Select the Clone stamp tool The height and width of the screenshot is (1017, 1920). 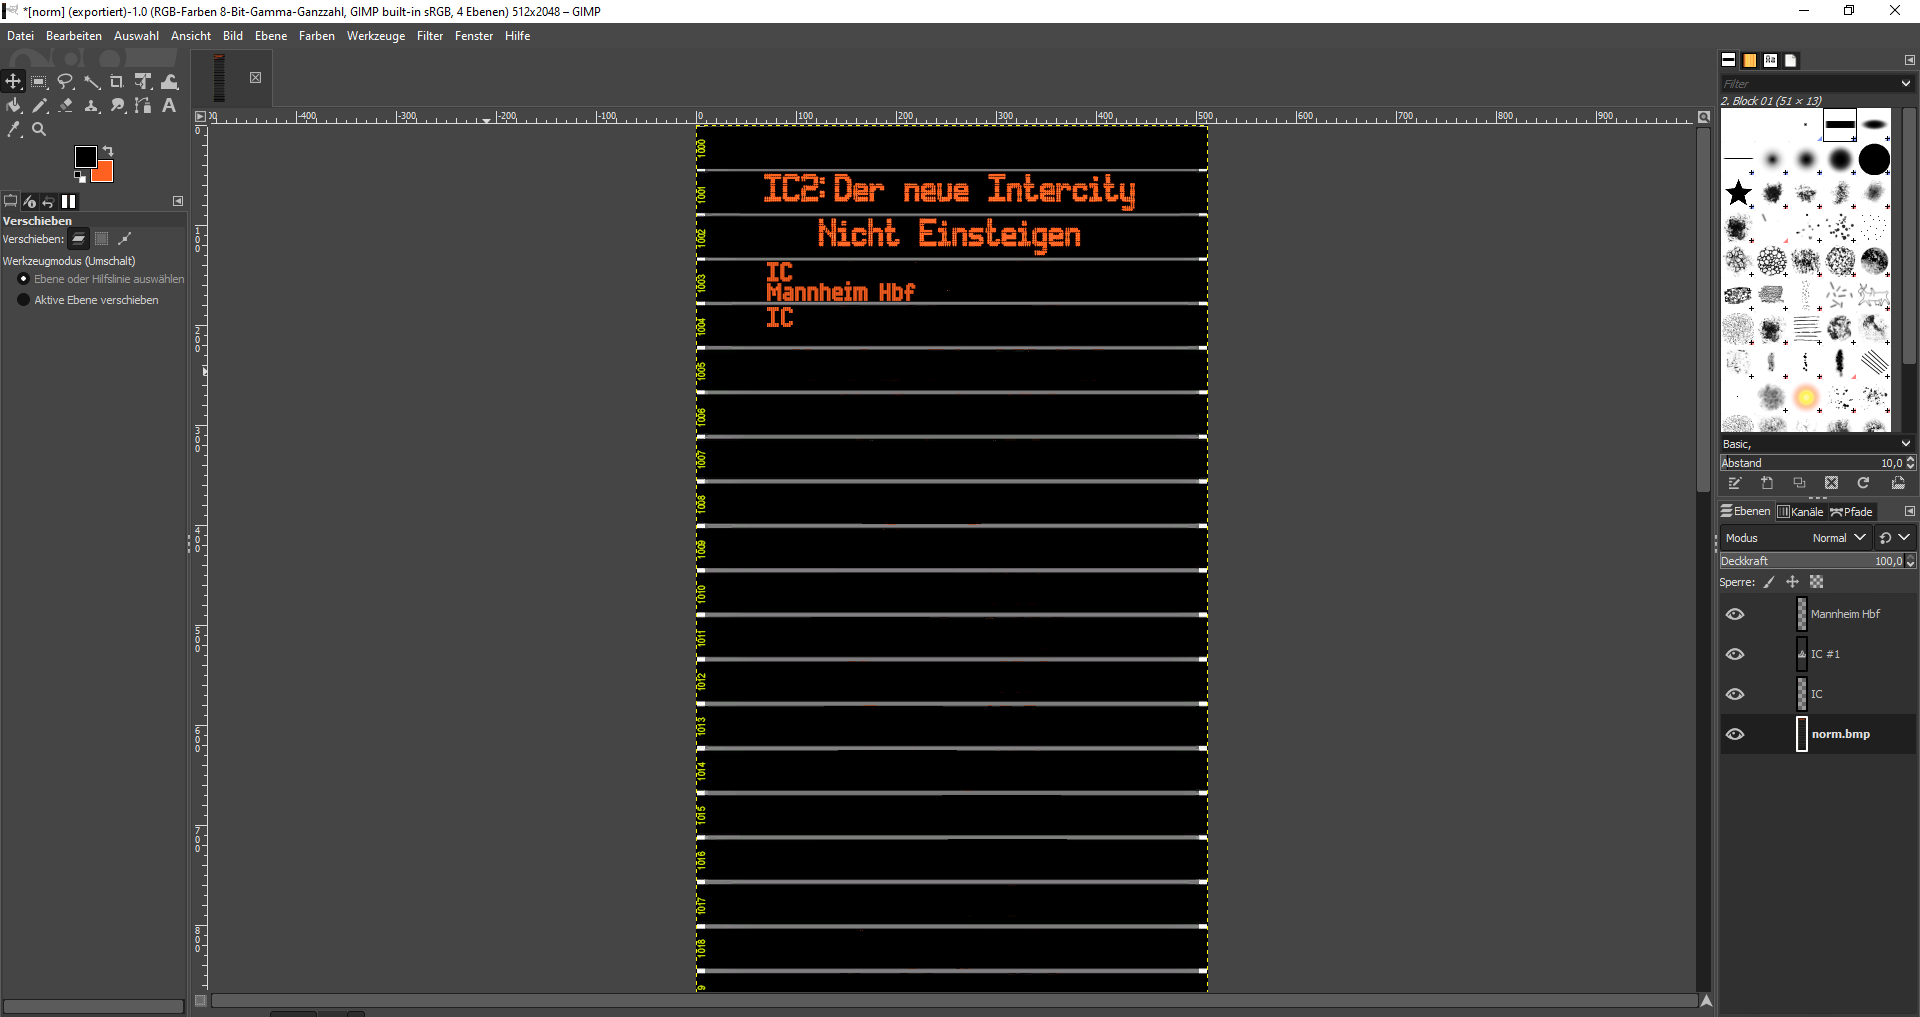pos(92,106)
